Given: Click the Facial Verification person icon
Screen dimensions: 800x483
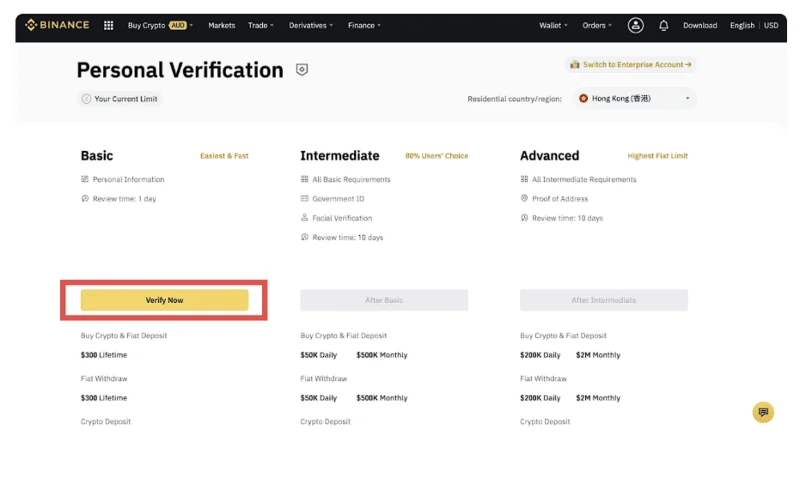Looking at the screenshot, I should tap(305, 218).
